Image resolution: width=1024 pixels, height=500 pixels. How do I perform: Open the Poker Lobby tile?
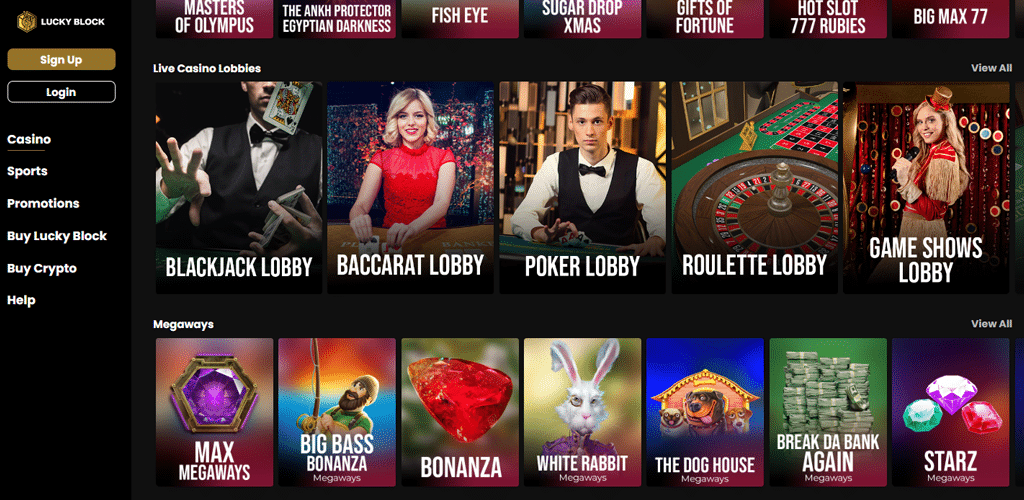[x=583, y=187]
